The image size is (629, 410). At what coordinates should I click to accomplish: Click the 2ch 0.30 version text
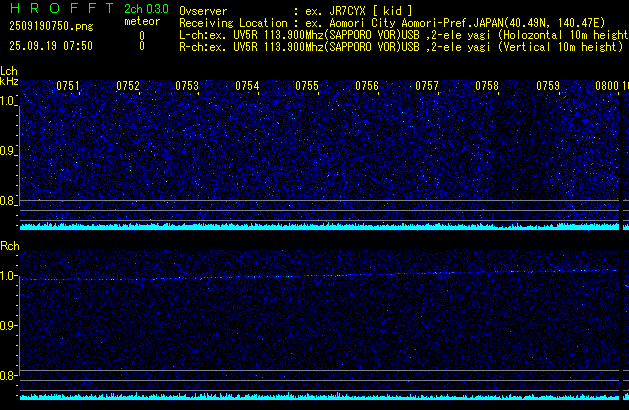click(x=146, y=9)
